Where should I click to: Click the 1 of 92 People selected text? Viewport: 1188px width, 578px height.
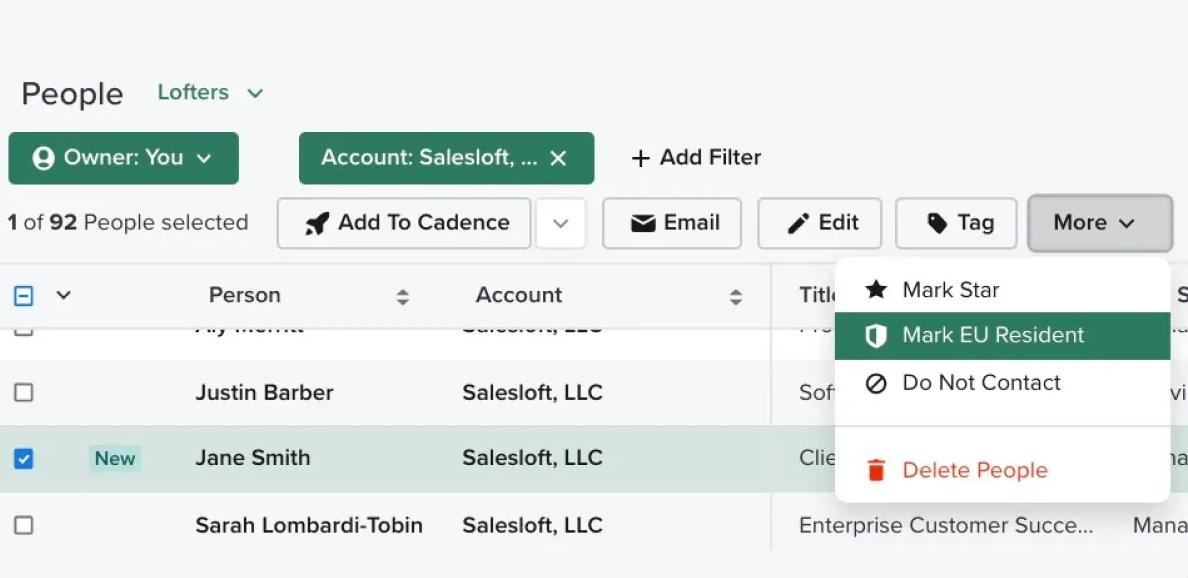coord(128,223)
